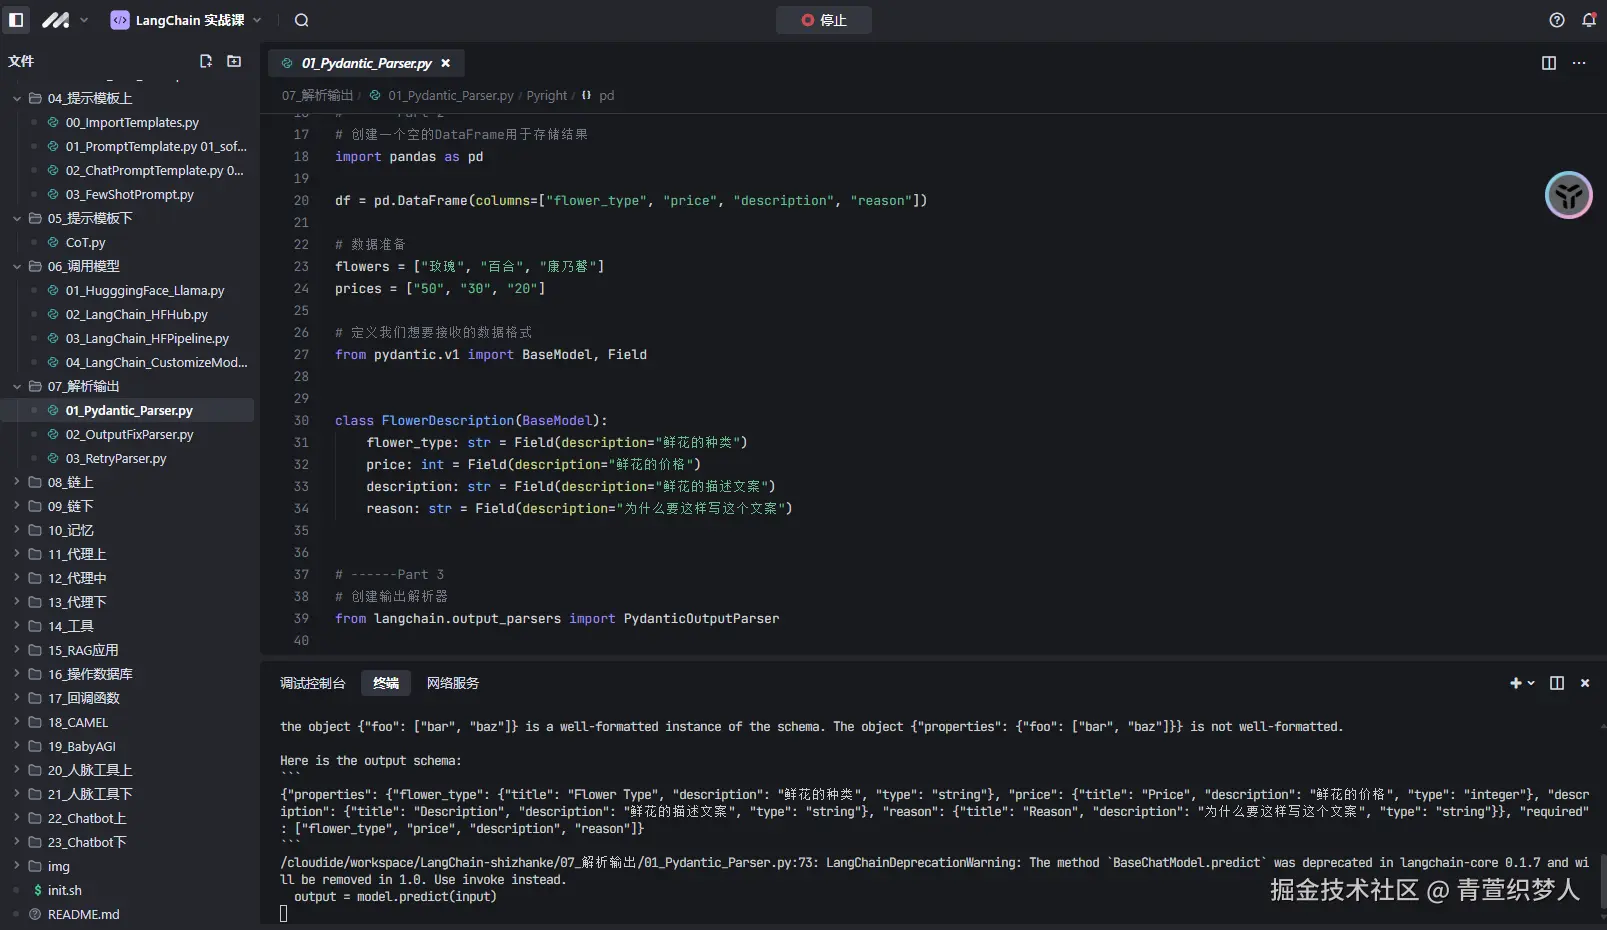
Task: Close the 01_Pydantic_Parser.py tab
Action: [x=446, y=63]
